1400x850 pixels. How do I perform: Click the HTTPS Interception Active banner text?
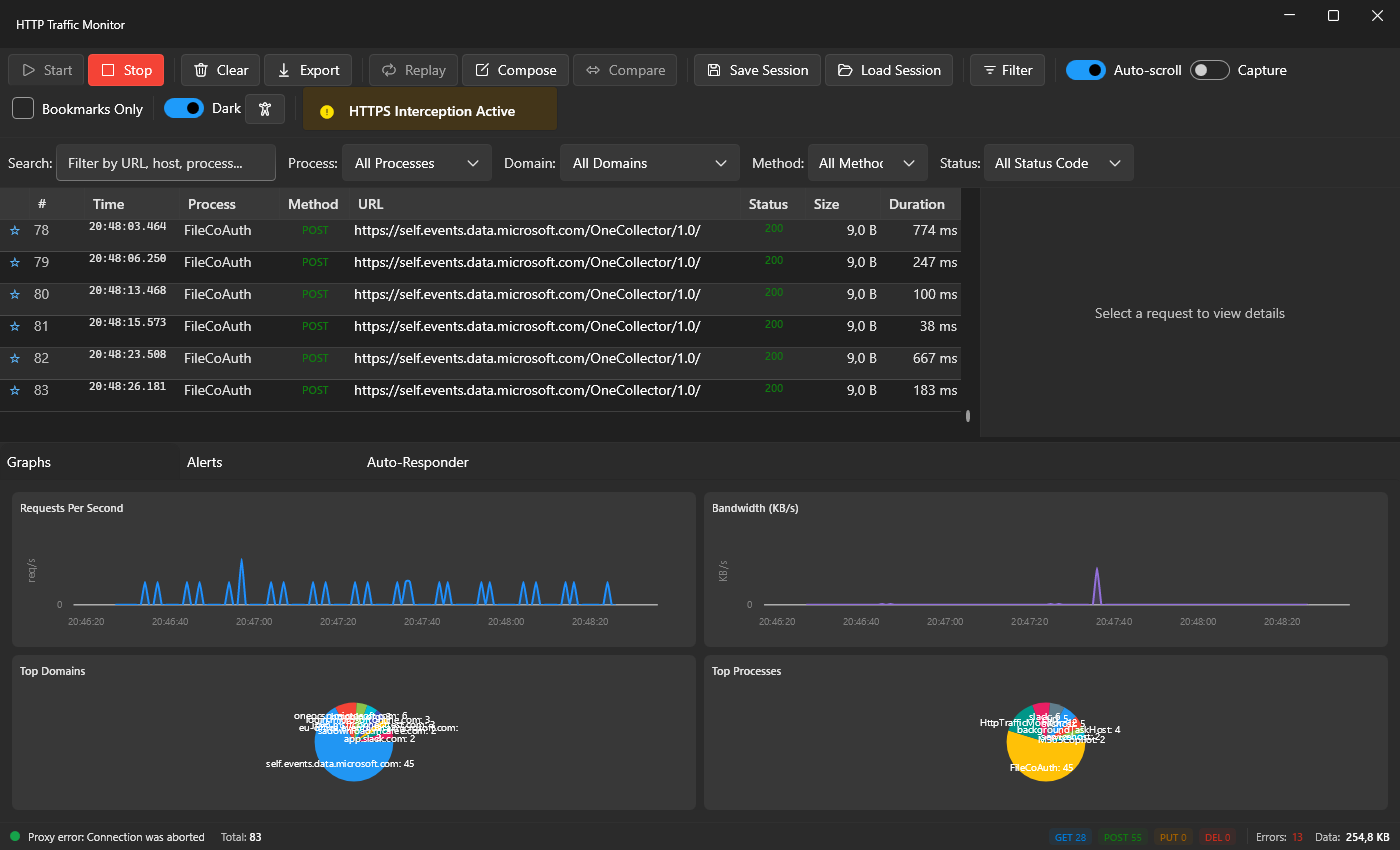[432, 111]
